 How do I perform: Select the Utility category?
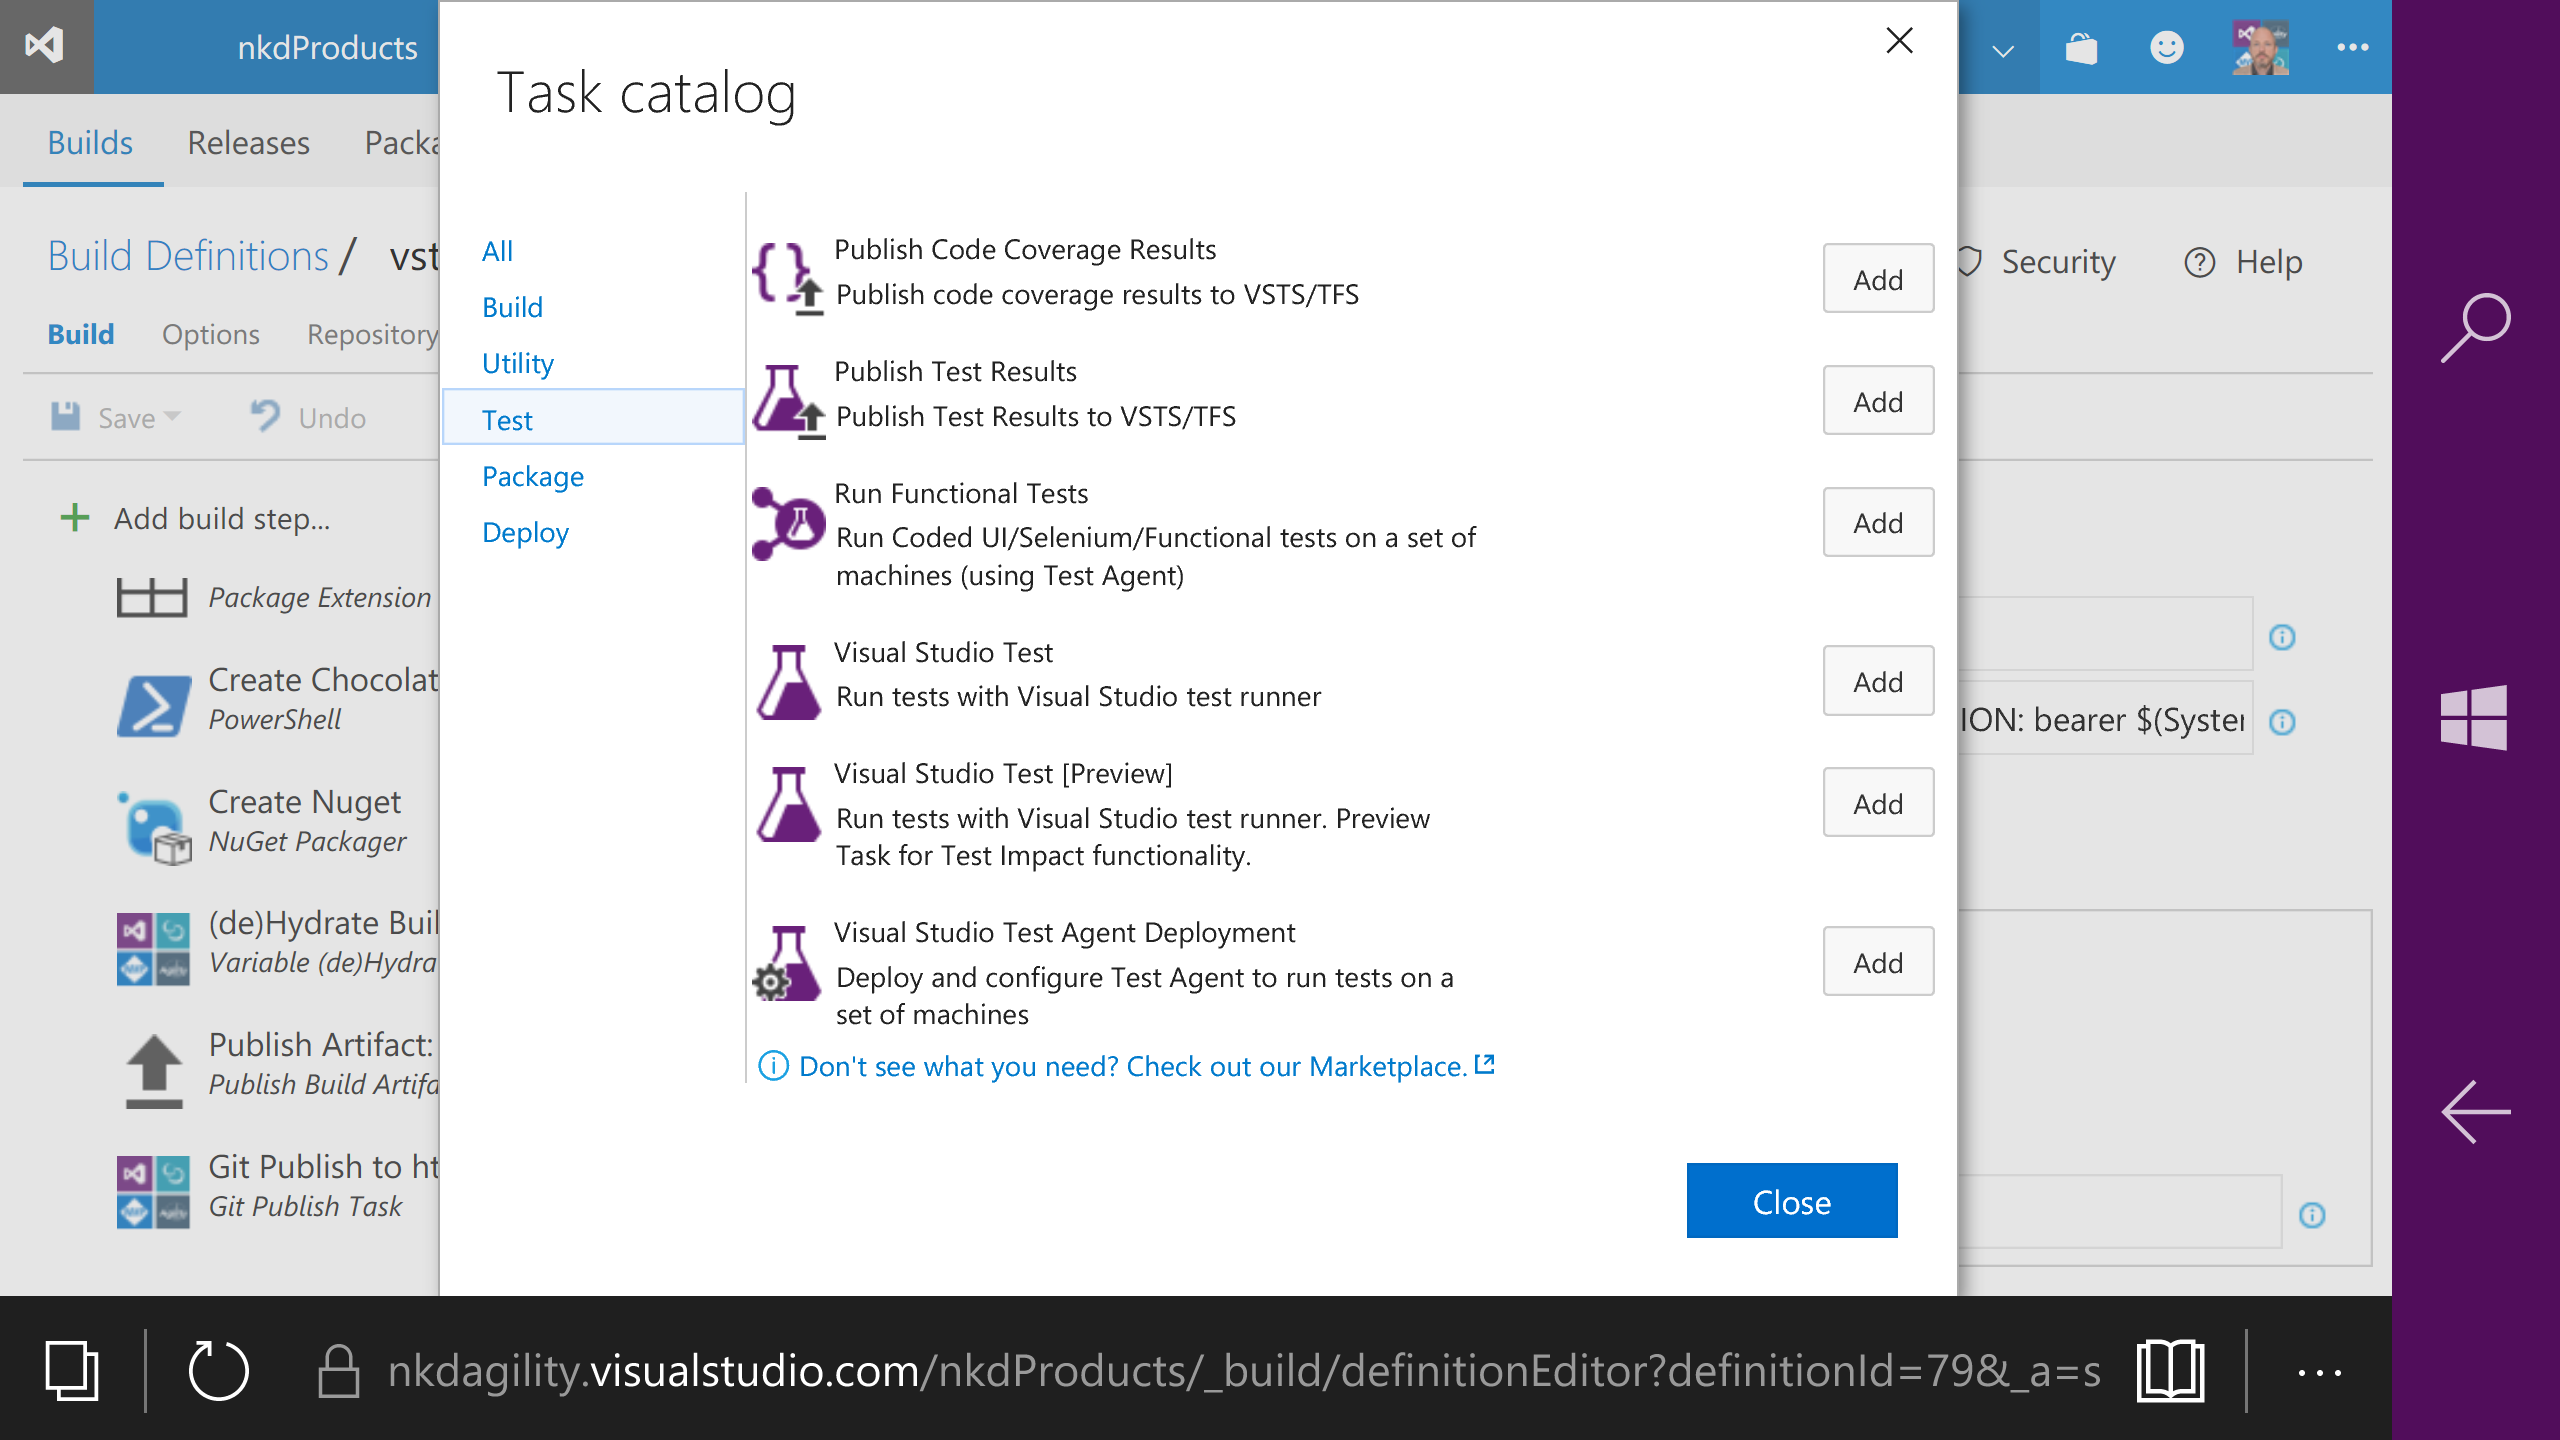[517, 363]
